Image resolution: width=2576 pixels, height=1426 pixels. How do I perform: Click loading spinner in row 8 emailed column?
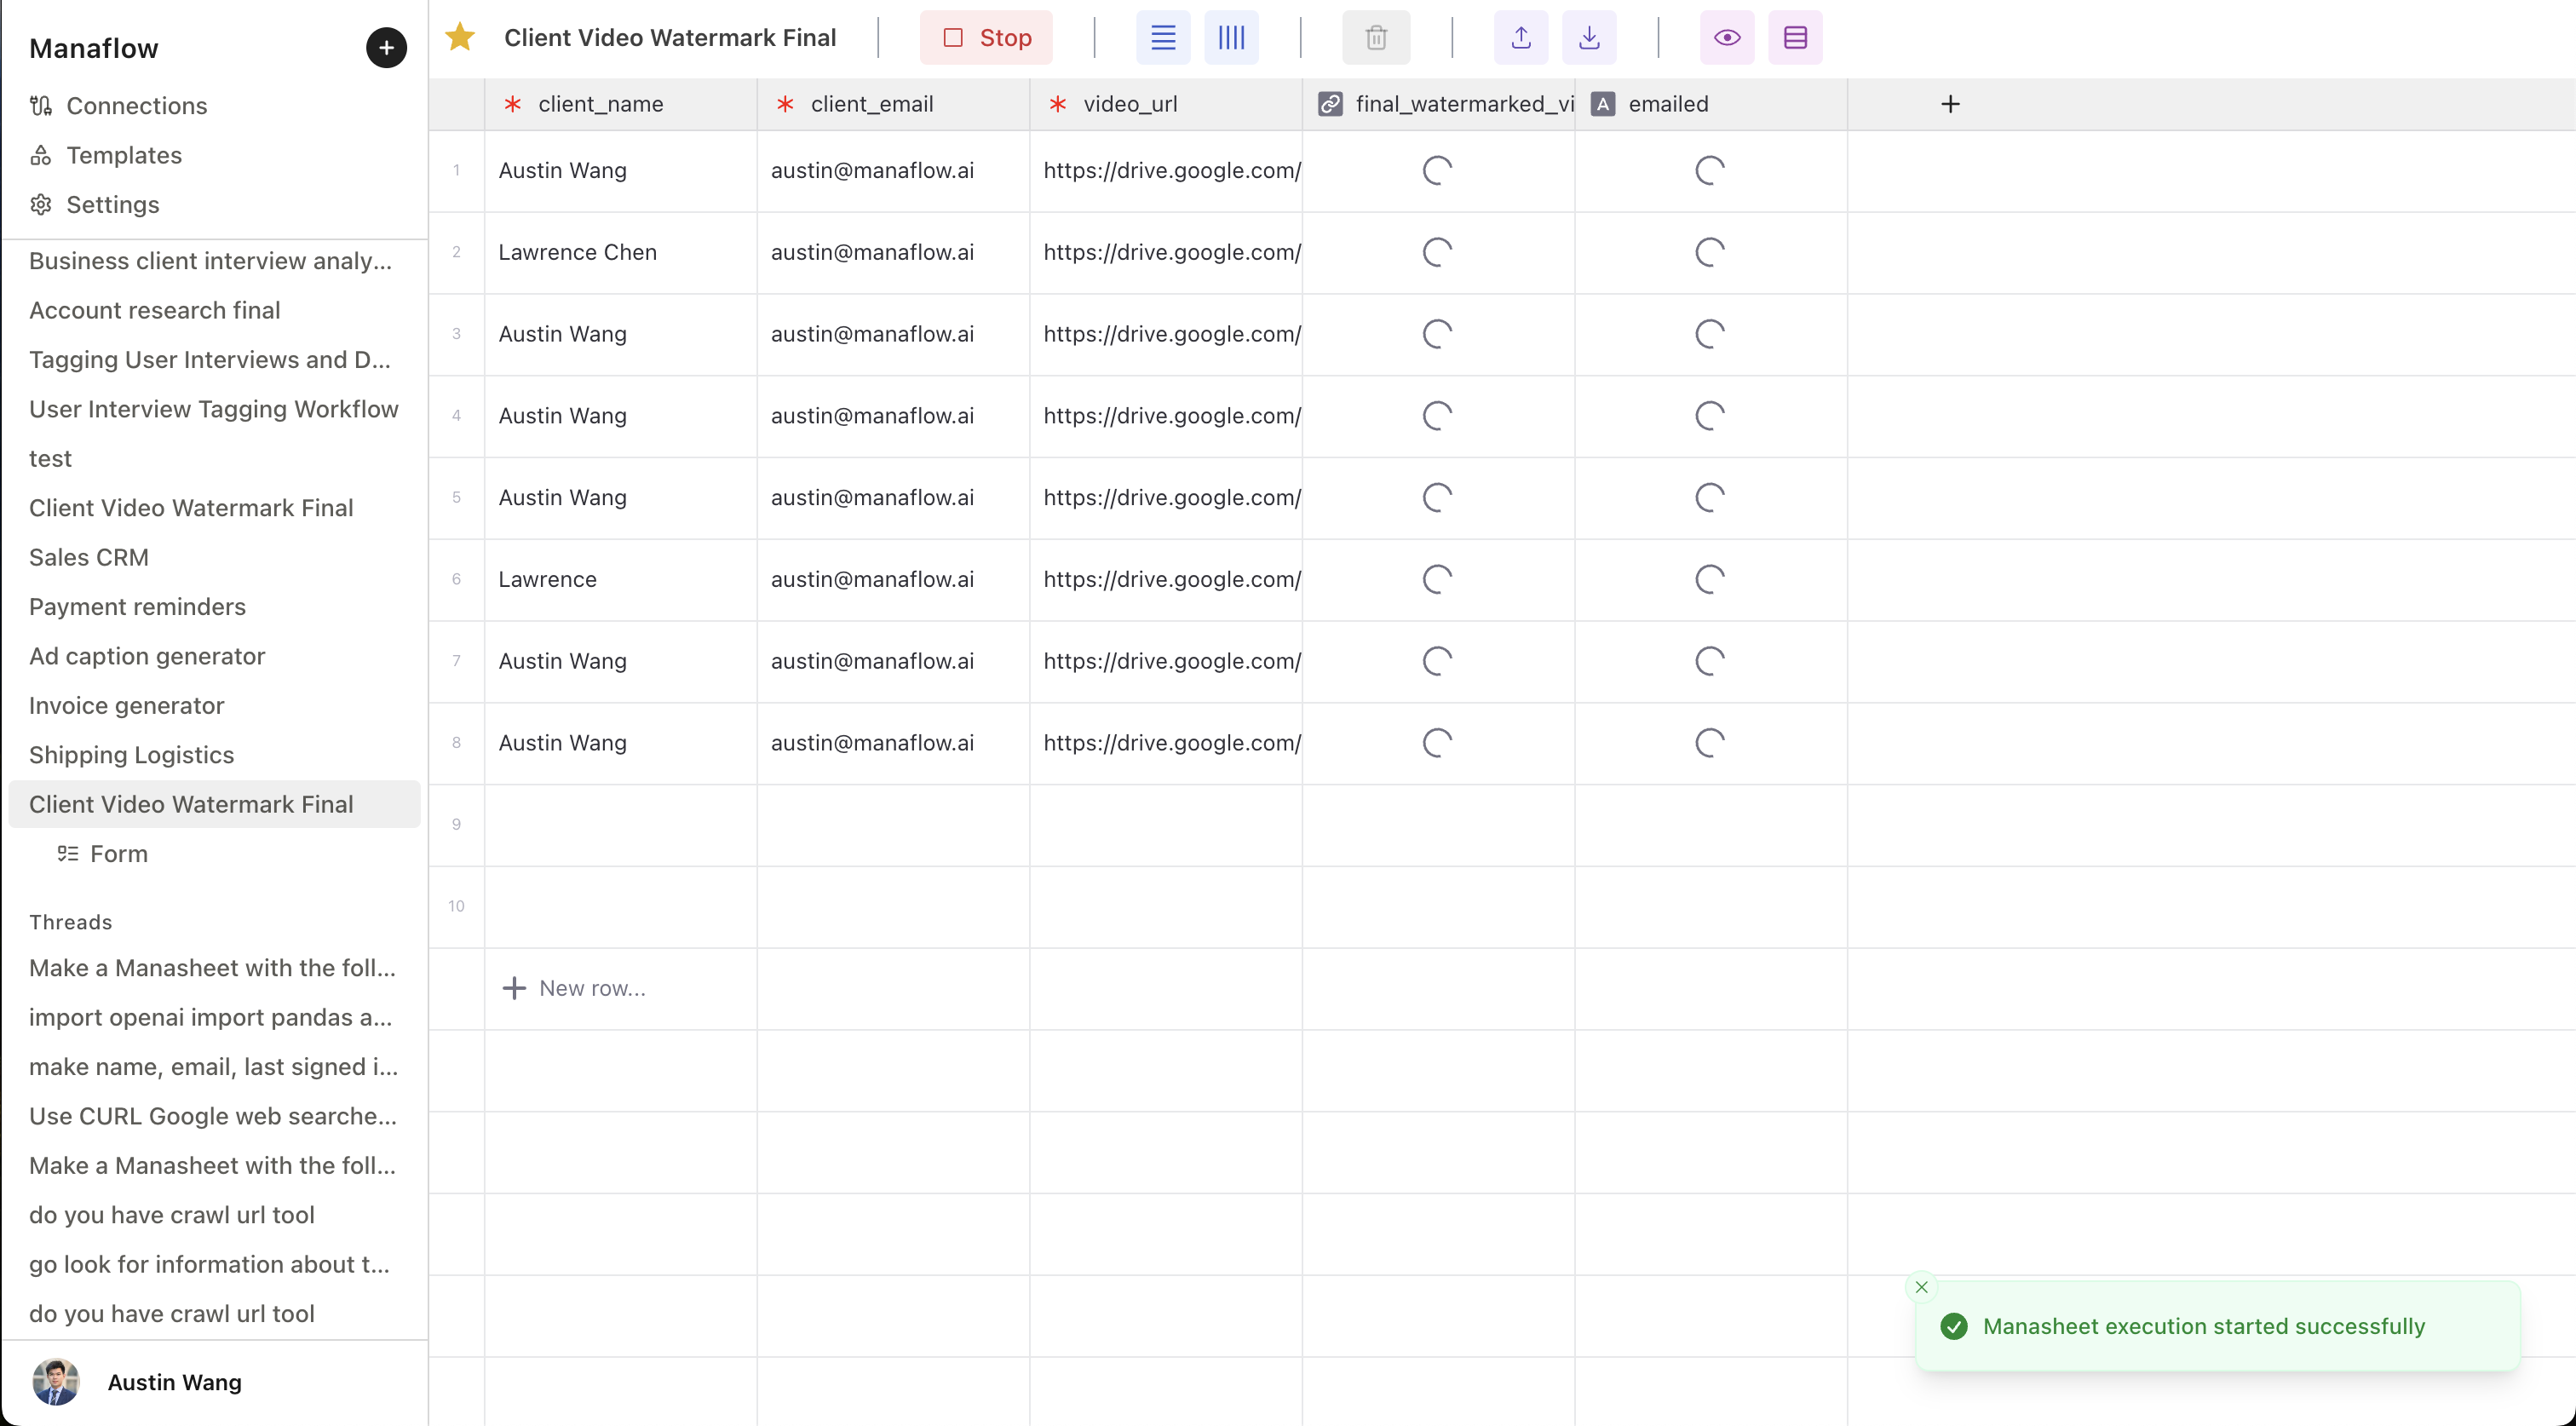[x=1710, y=742]
